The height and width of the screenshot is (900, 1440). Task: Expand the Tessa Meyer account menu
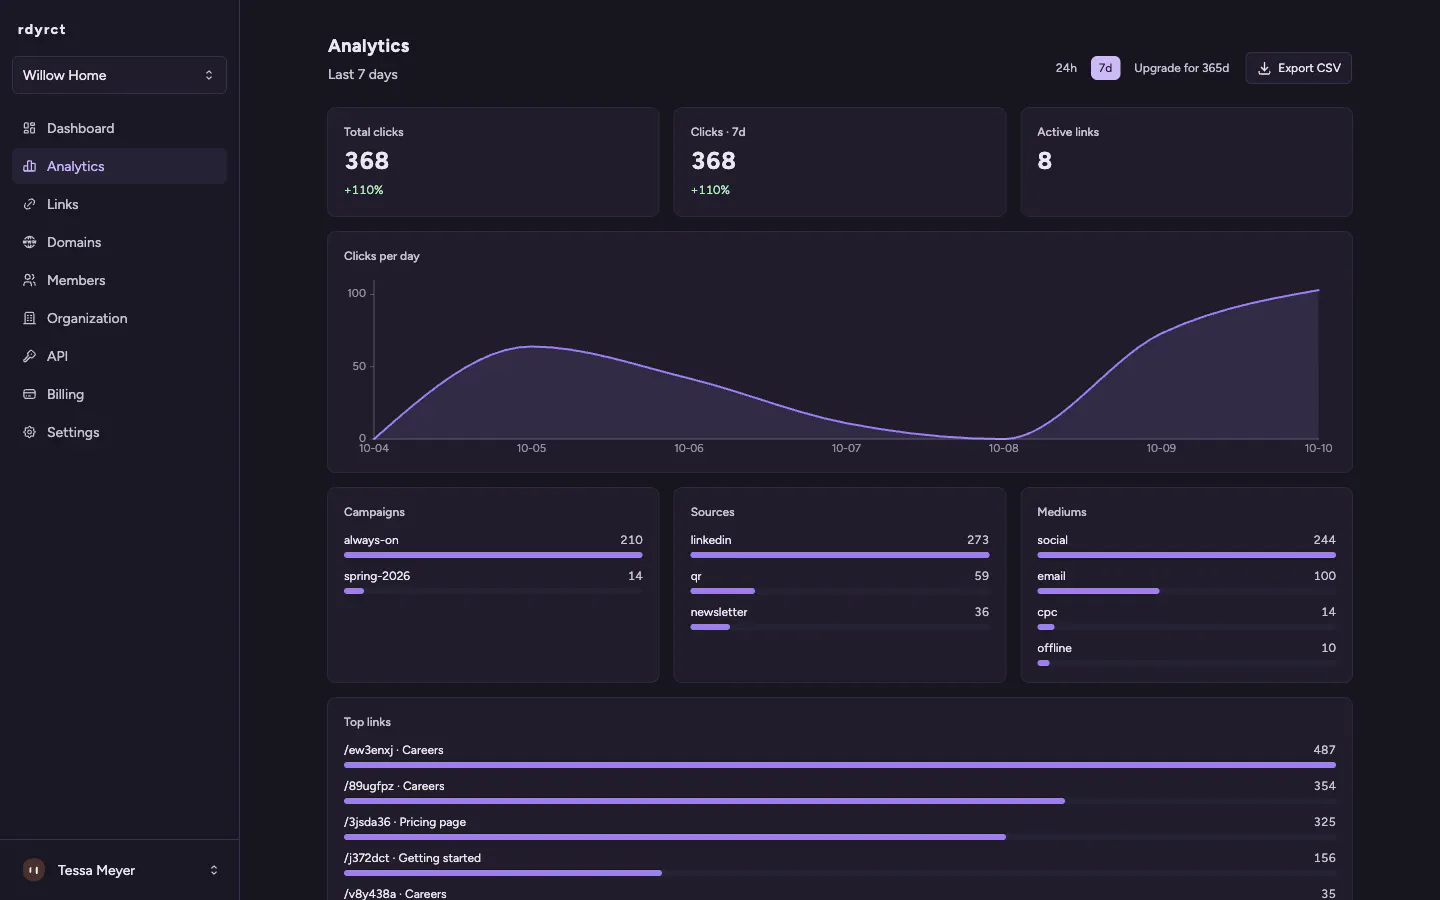click(119, 870)
